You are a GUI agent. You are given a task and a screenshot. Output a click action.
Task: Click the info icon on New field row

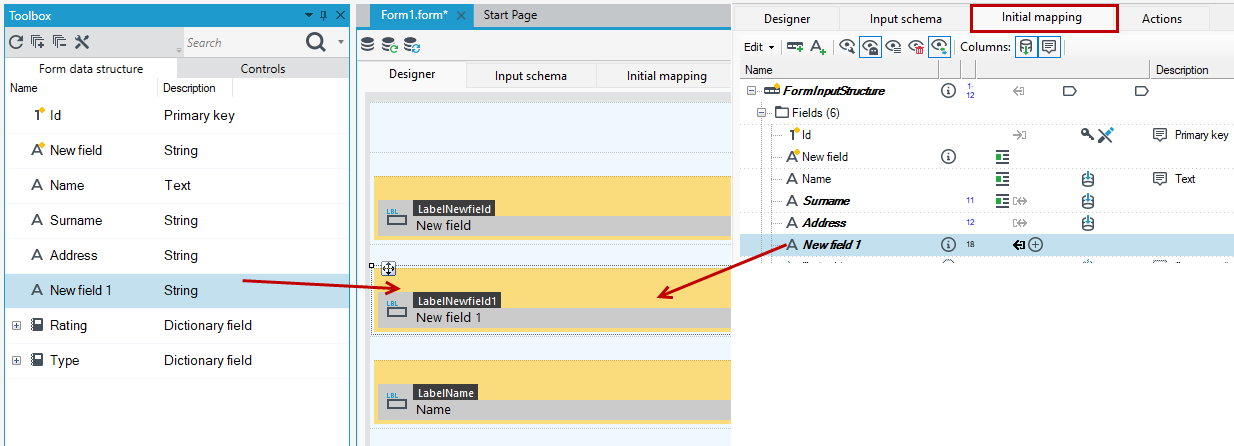[x=948, y=157]
